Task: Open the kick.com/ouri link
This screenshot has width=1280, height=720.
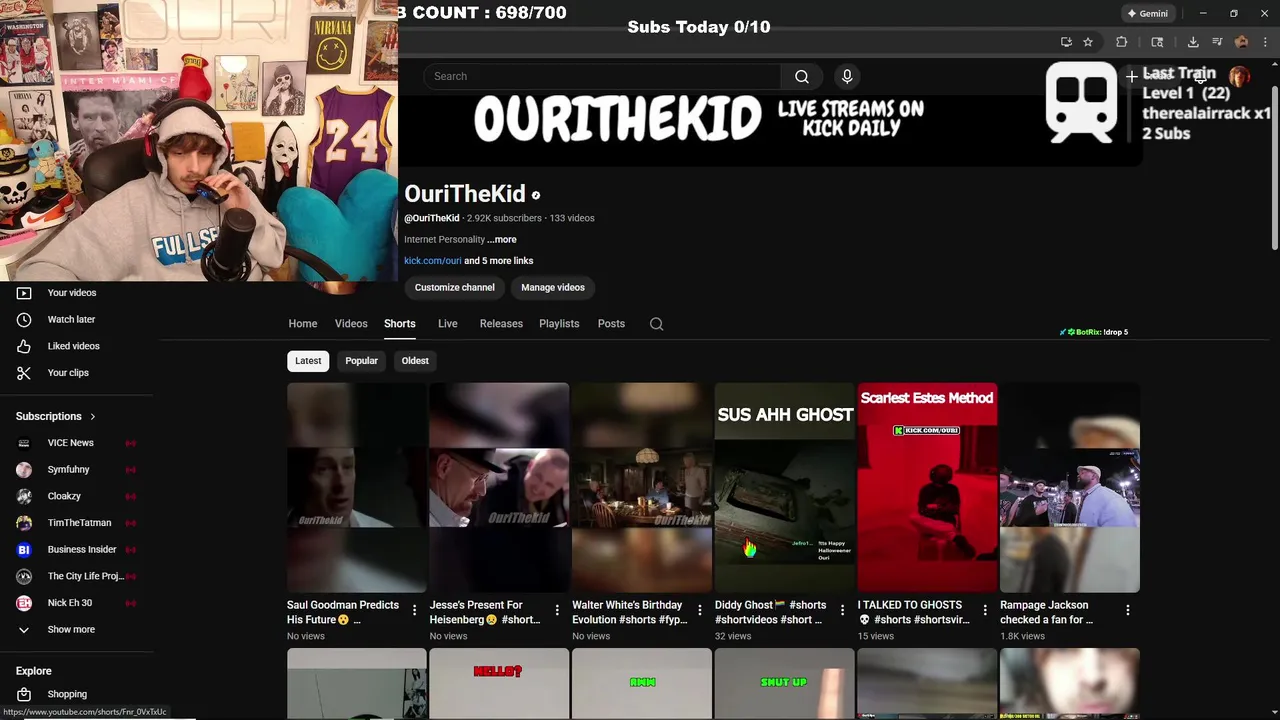Action: 433,261
